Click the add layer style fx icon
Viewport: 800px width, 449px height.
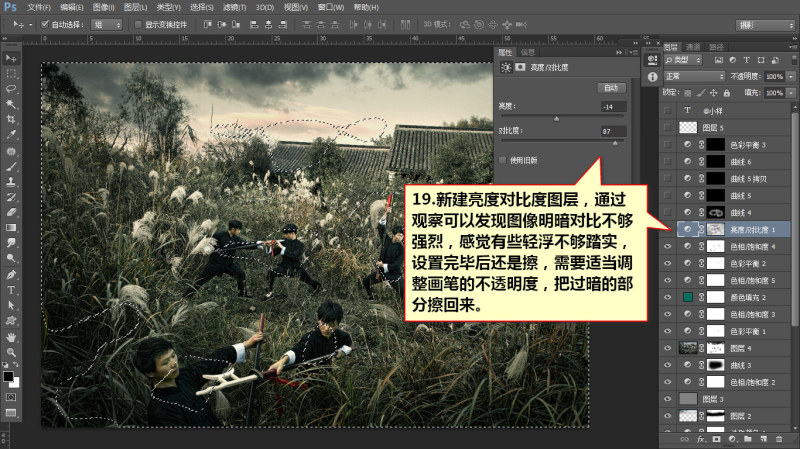click(x=701, y=439)
